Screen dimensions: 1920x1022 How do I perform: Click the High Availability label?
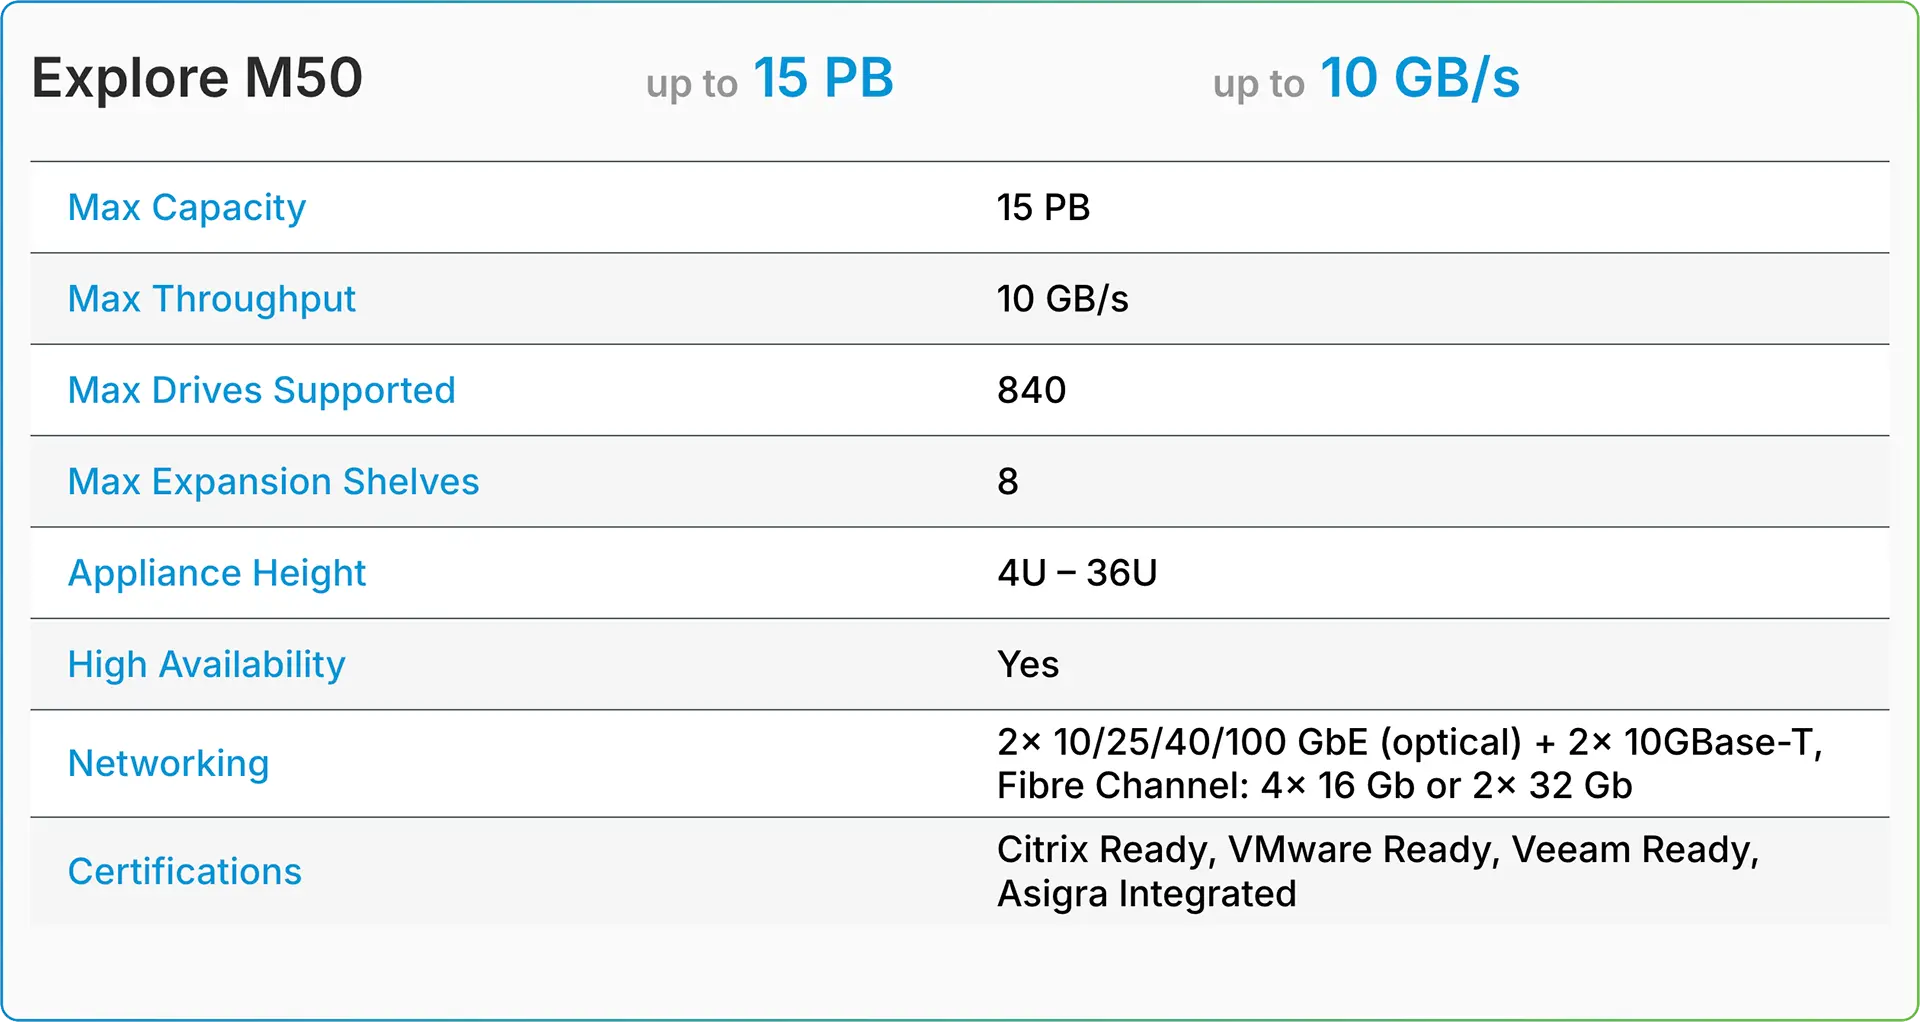(207, 665)
